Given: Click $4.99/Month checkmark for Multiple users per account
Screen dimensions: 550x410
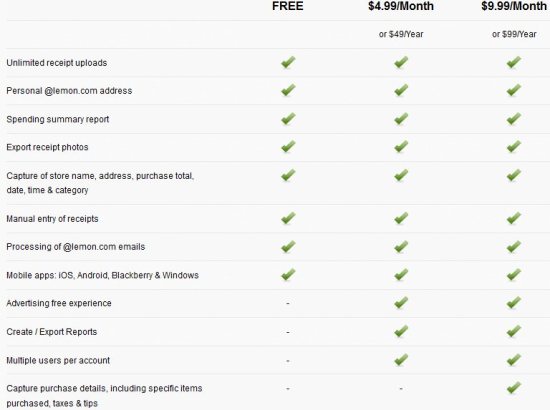Looking at the screenshot, I should 401,360.
